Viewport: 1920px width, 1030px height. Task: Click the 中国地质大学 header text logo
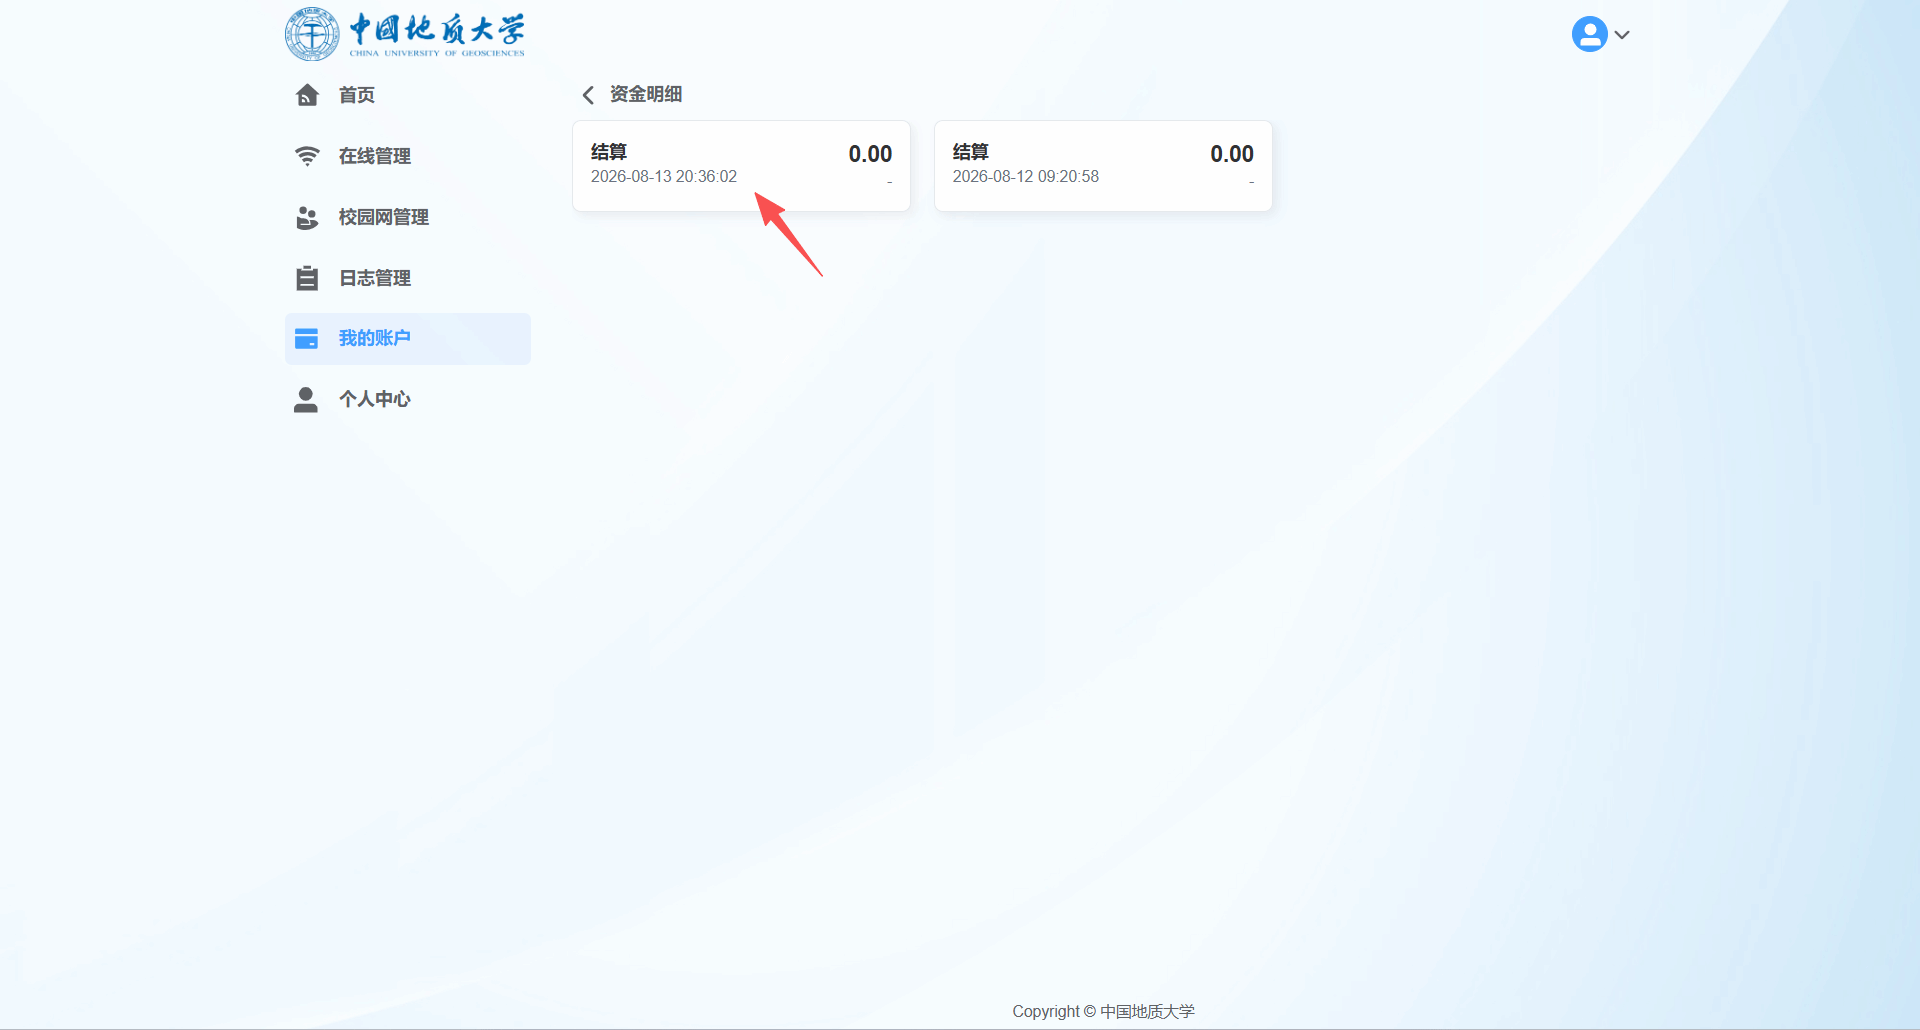437,34
